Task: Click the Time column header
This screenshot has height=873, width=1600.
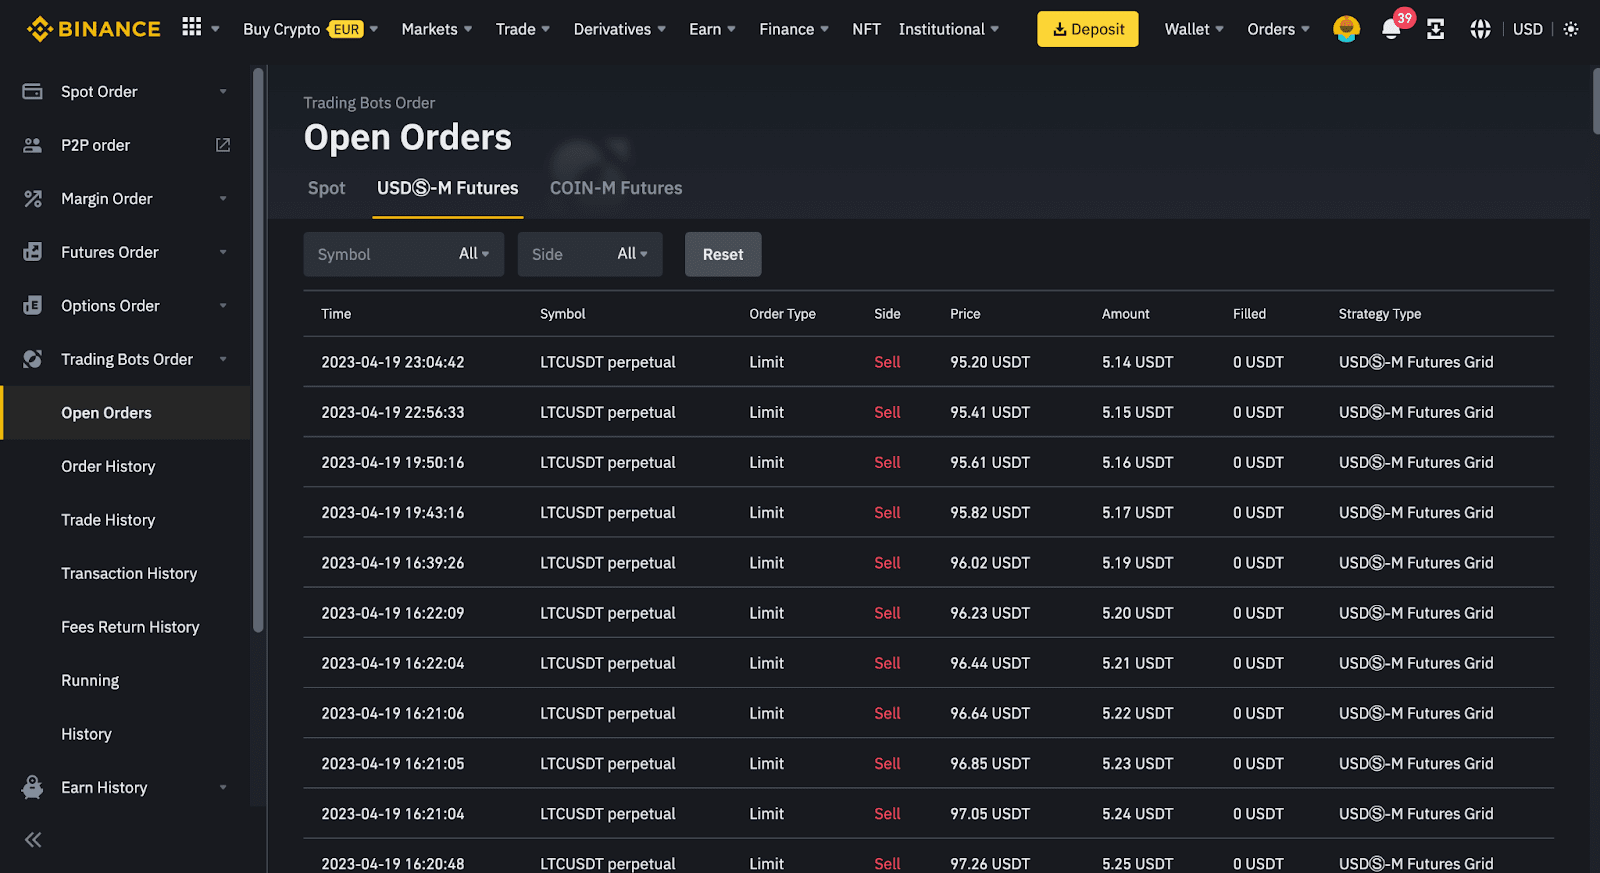Action: coord(336,314)
